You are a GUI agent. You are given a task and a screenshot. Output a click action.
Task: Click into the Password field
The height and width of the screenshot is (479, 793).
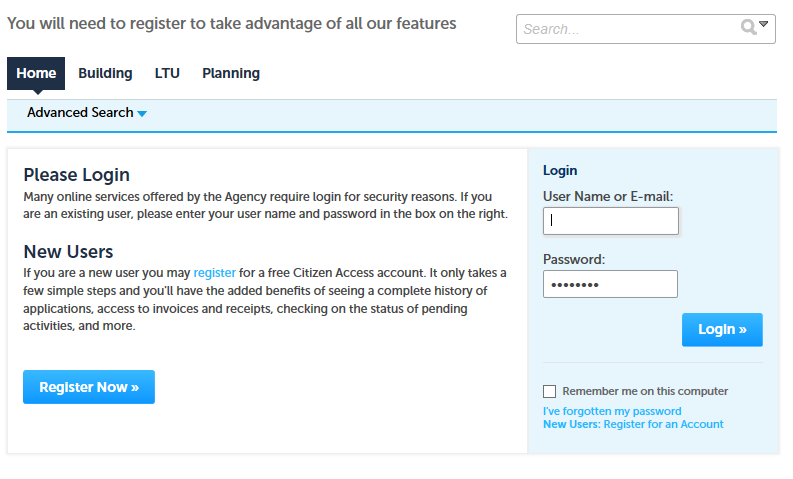coord(610,284)
